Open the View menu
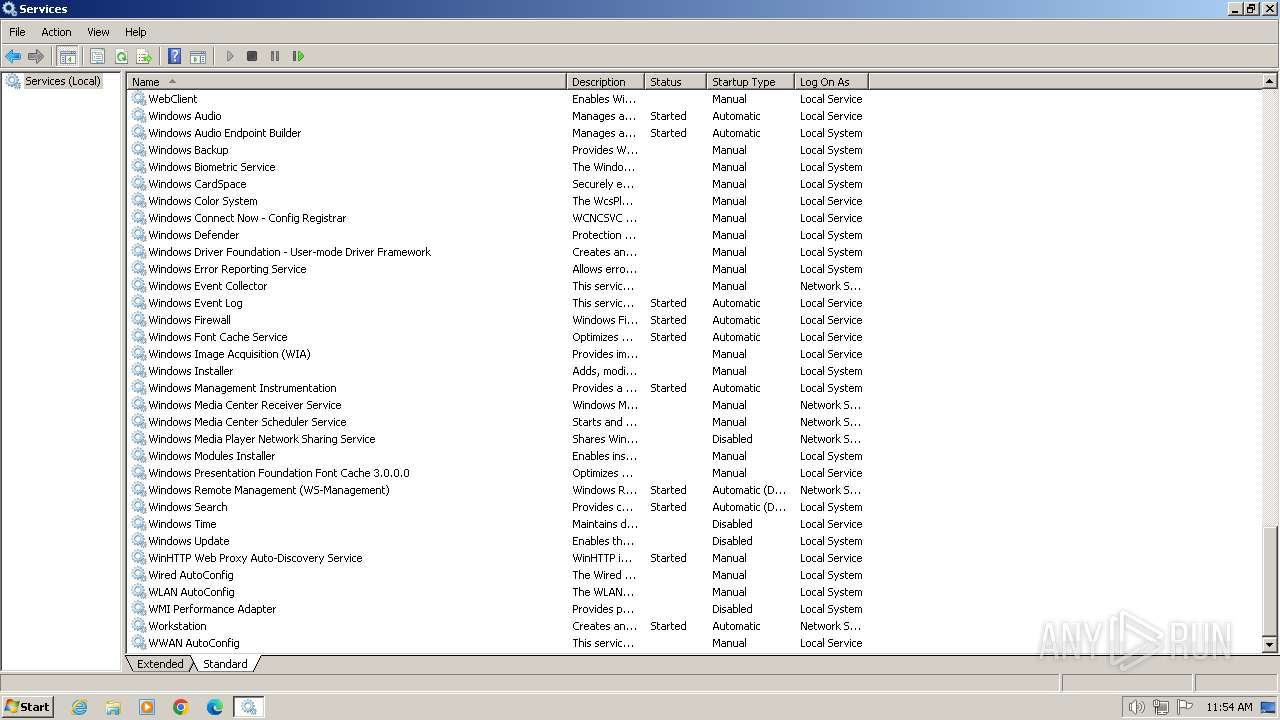 [98, 32]
